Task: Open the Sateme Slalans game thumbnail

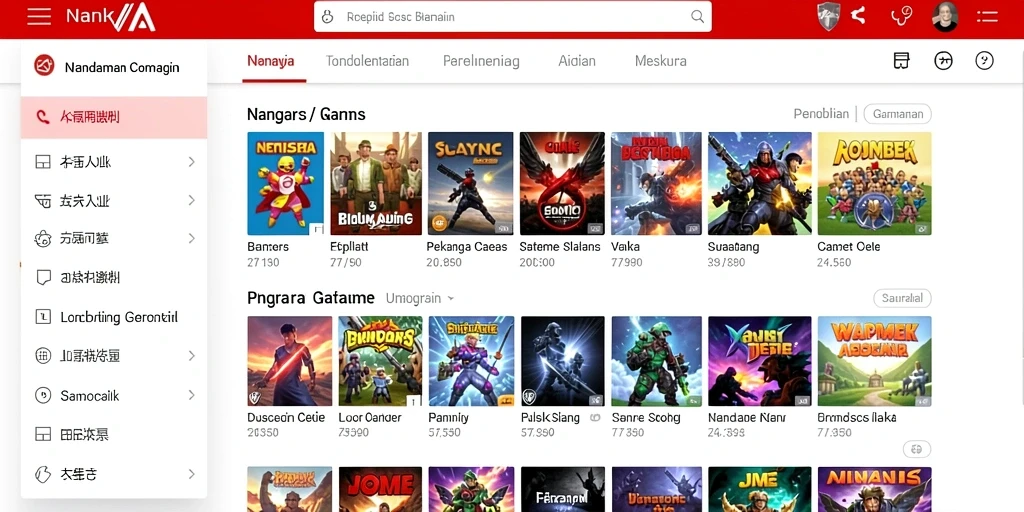Action: 562,184
